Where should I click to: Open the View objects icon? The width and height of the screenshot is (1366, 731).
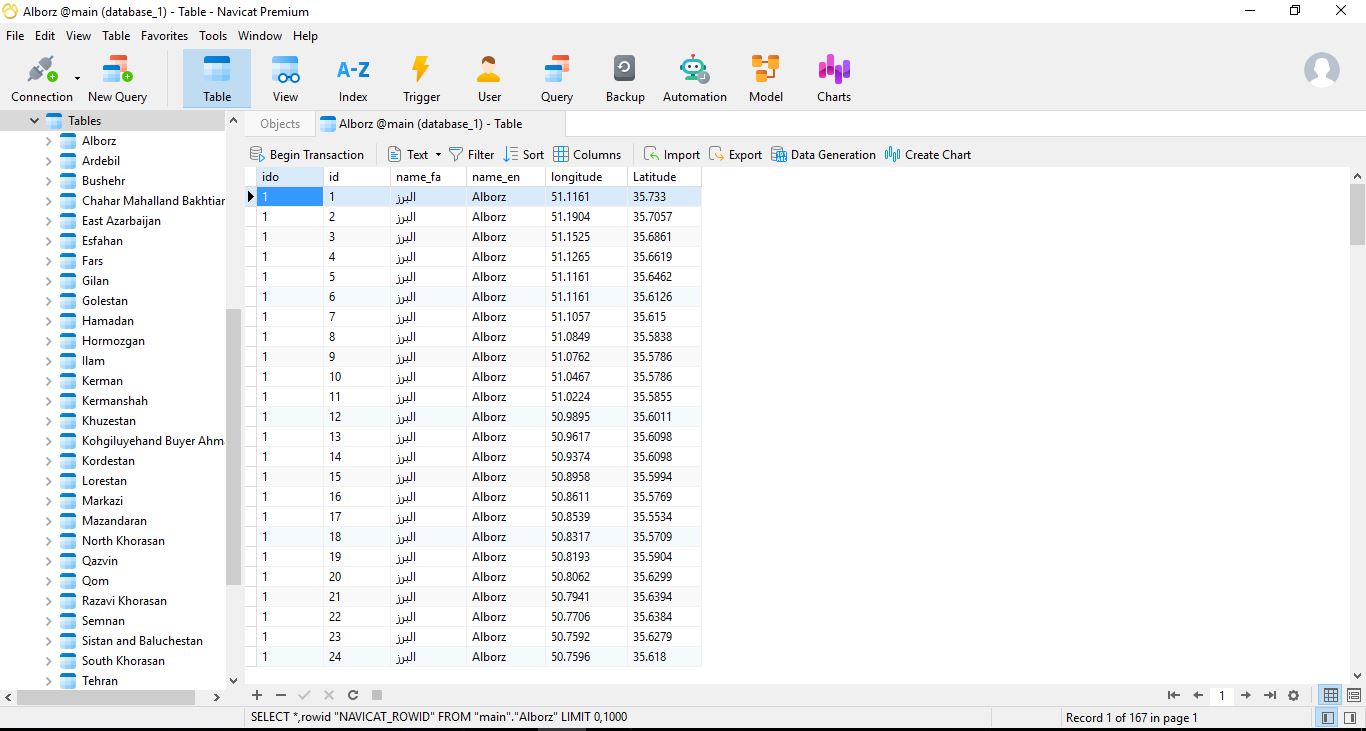point(285,78)
